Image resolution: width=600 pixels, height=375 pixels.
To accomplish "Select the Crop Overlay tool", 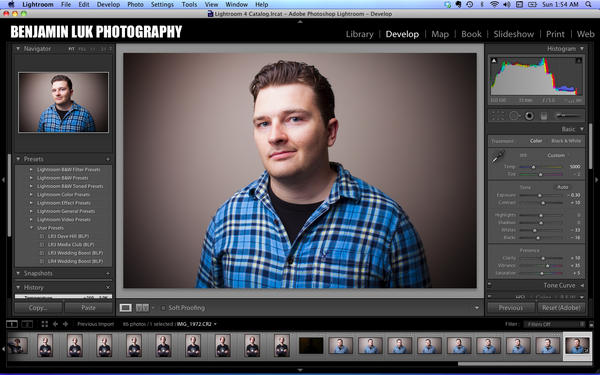I will (497, 116).
